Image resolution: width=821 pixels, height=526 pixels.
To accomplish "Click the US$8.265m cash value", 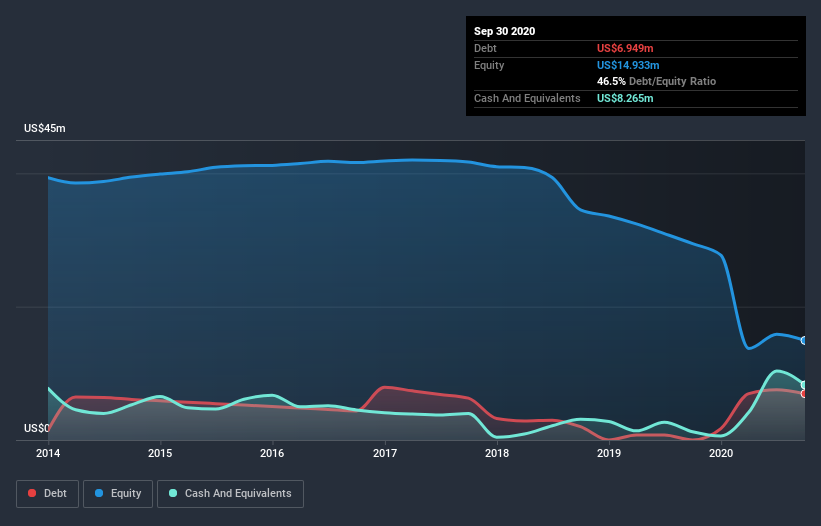I will point(625,98).
